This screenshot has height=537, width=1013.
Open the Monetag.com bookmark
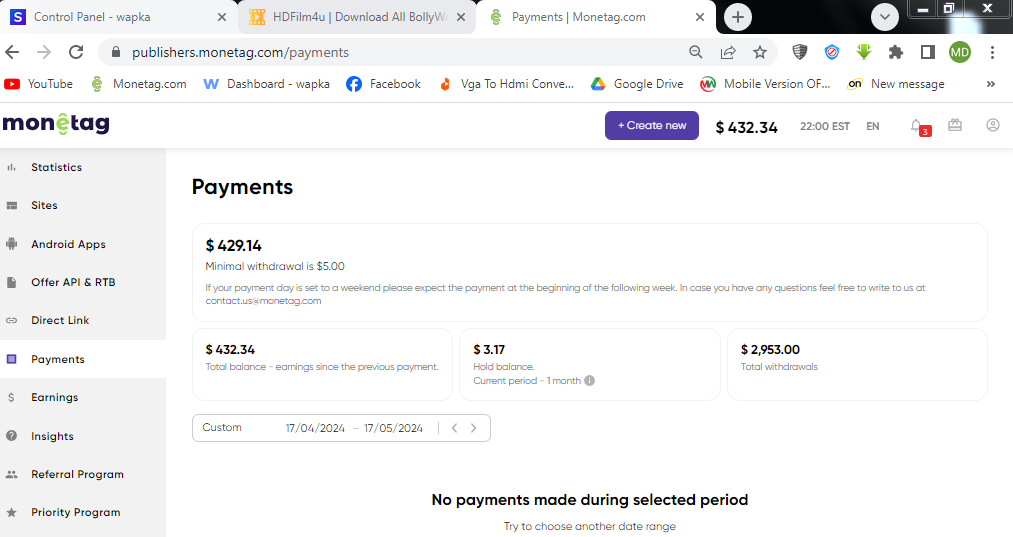point(139,84)
